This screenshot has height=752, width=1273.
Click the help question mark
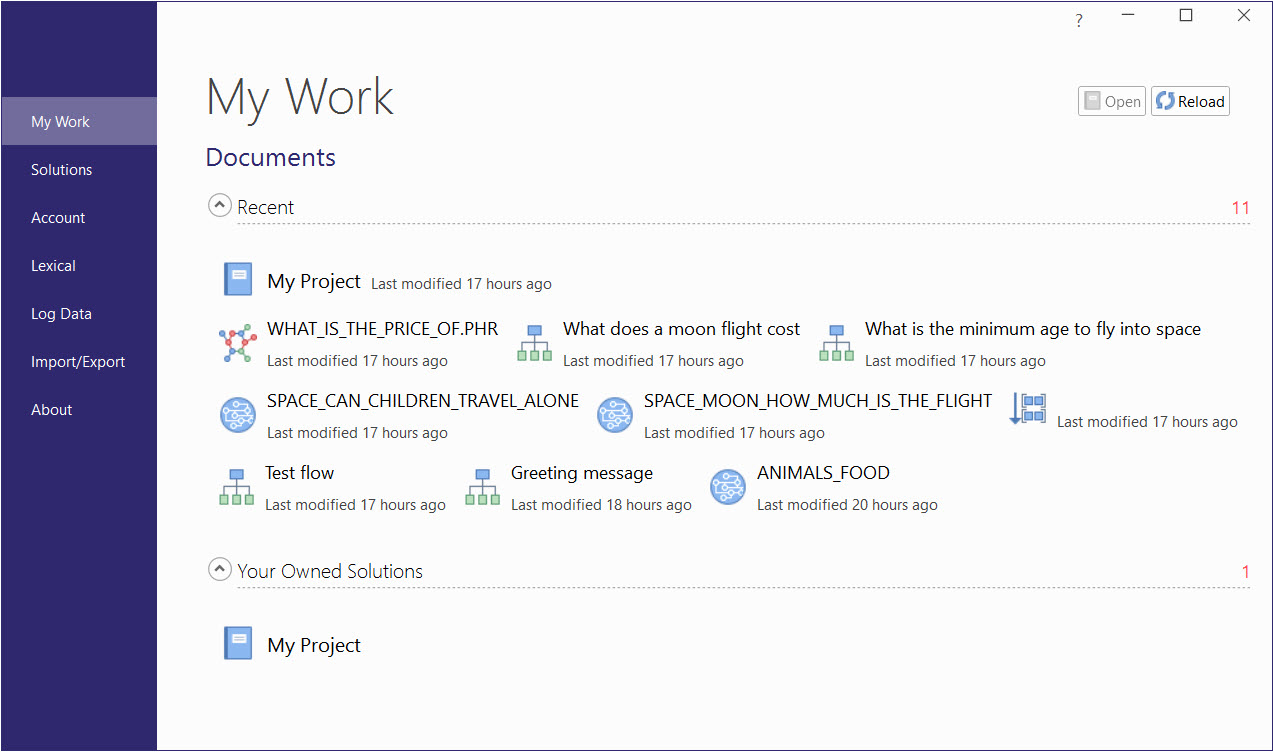[1079, 20]
